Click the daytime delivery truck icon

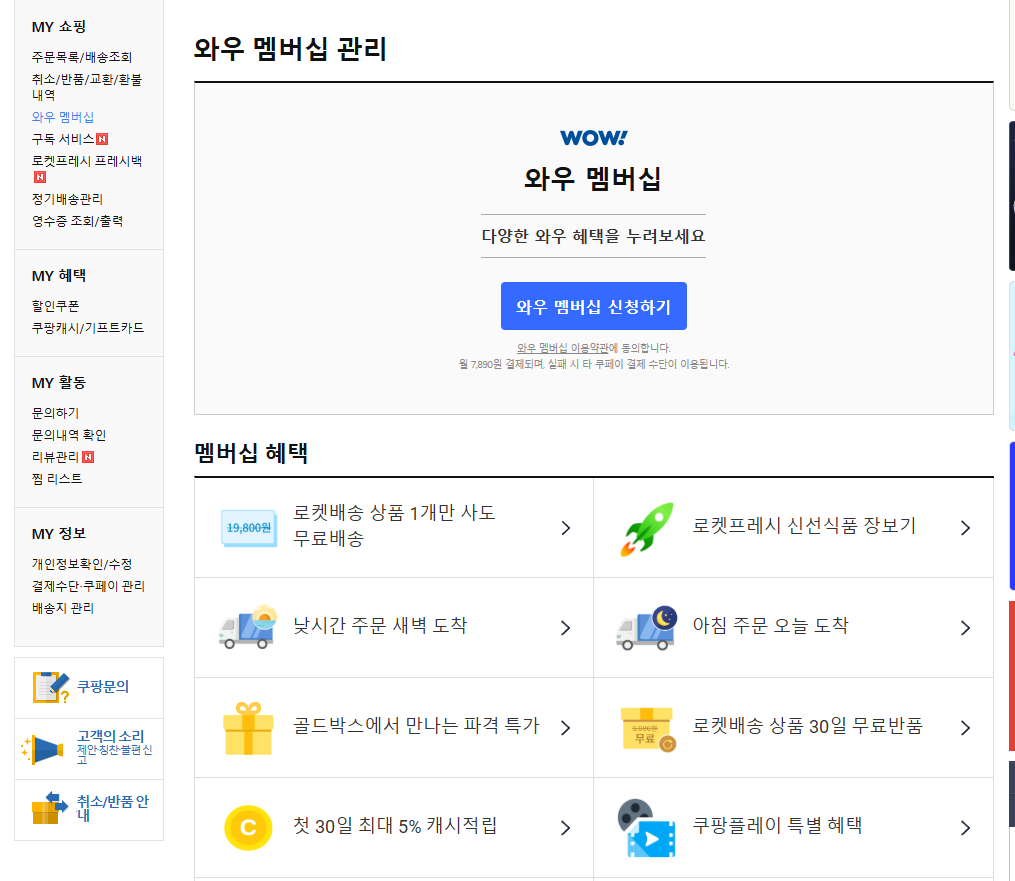click(x=248, y=627)
